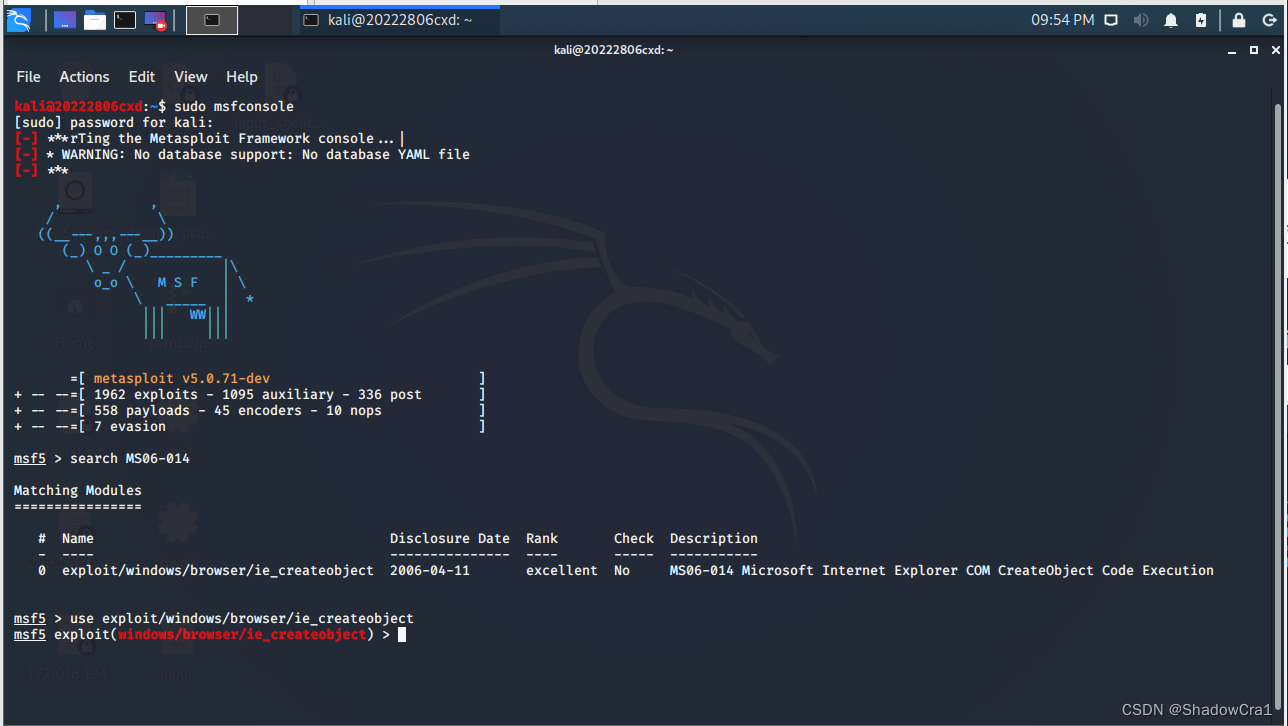The width and height of the screenshot is (1288, 726).
Task: Click the terminal cursor at the prompt
Action: click(402, 634)
